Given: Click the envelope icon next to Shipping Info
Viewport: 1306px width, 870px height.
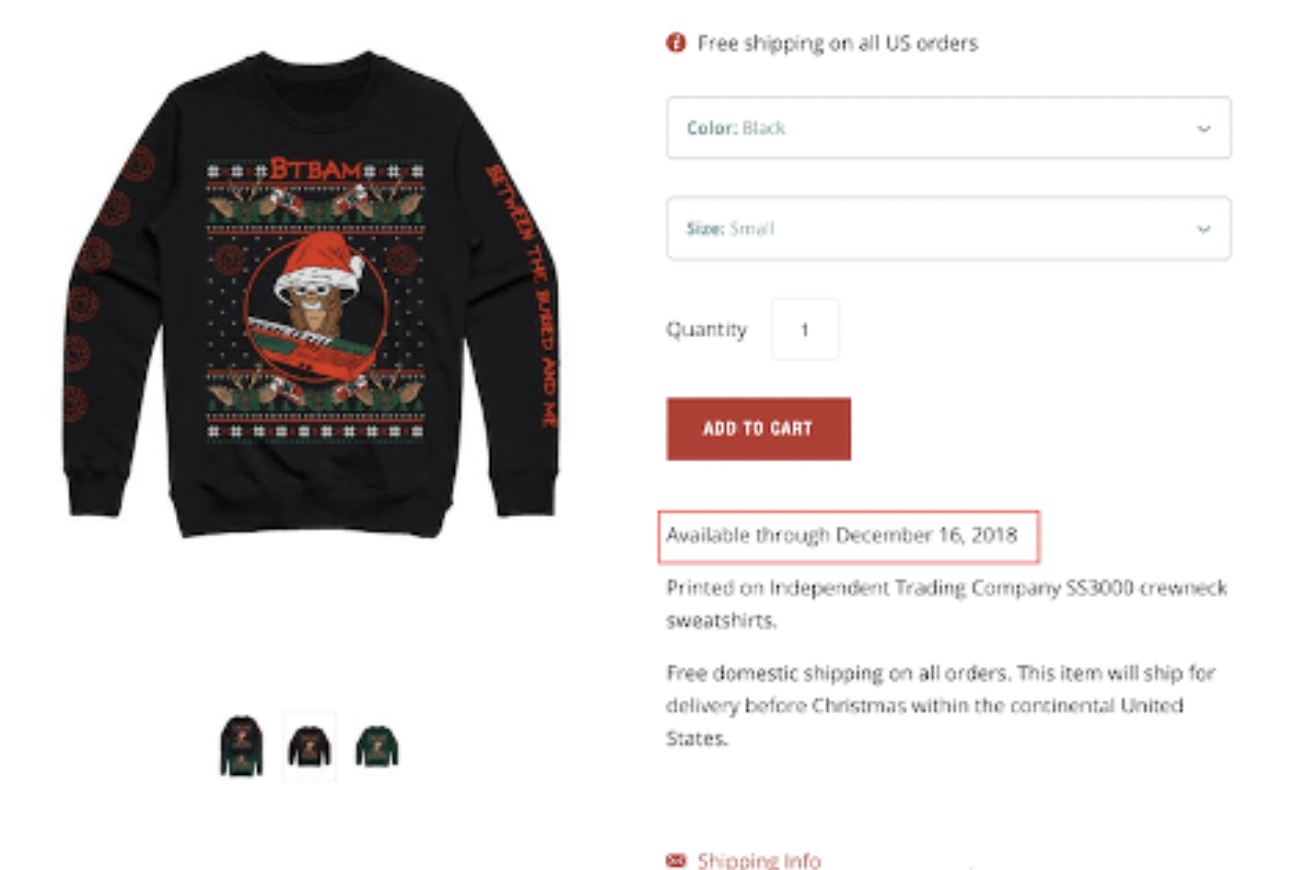Looking at the screenshot, I should point(676,860).
